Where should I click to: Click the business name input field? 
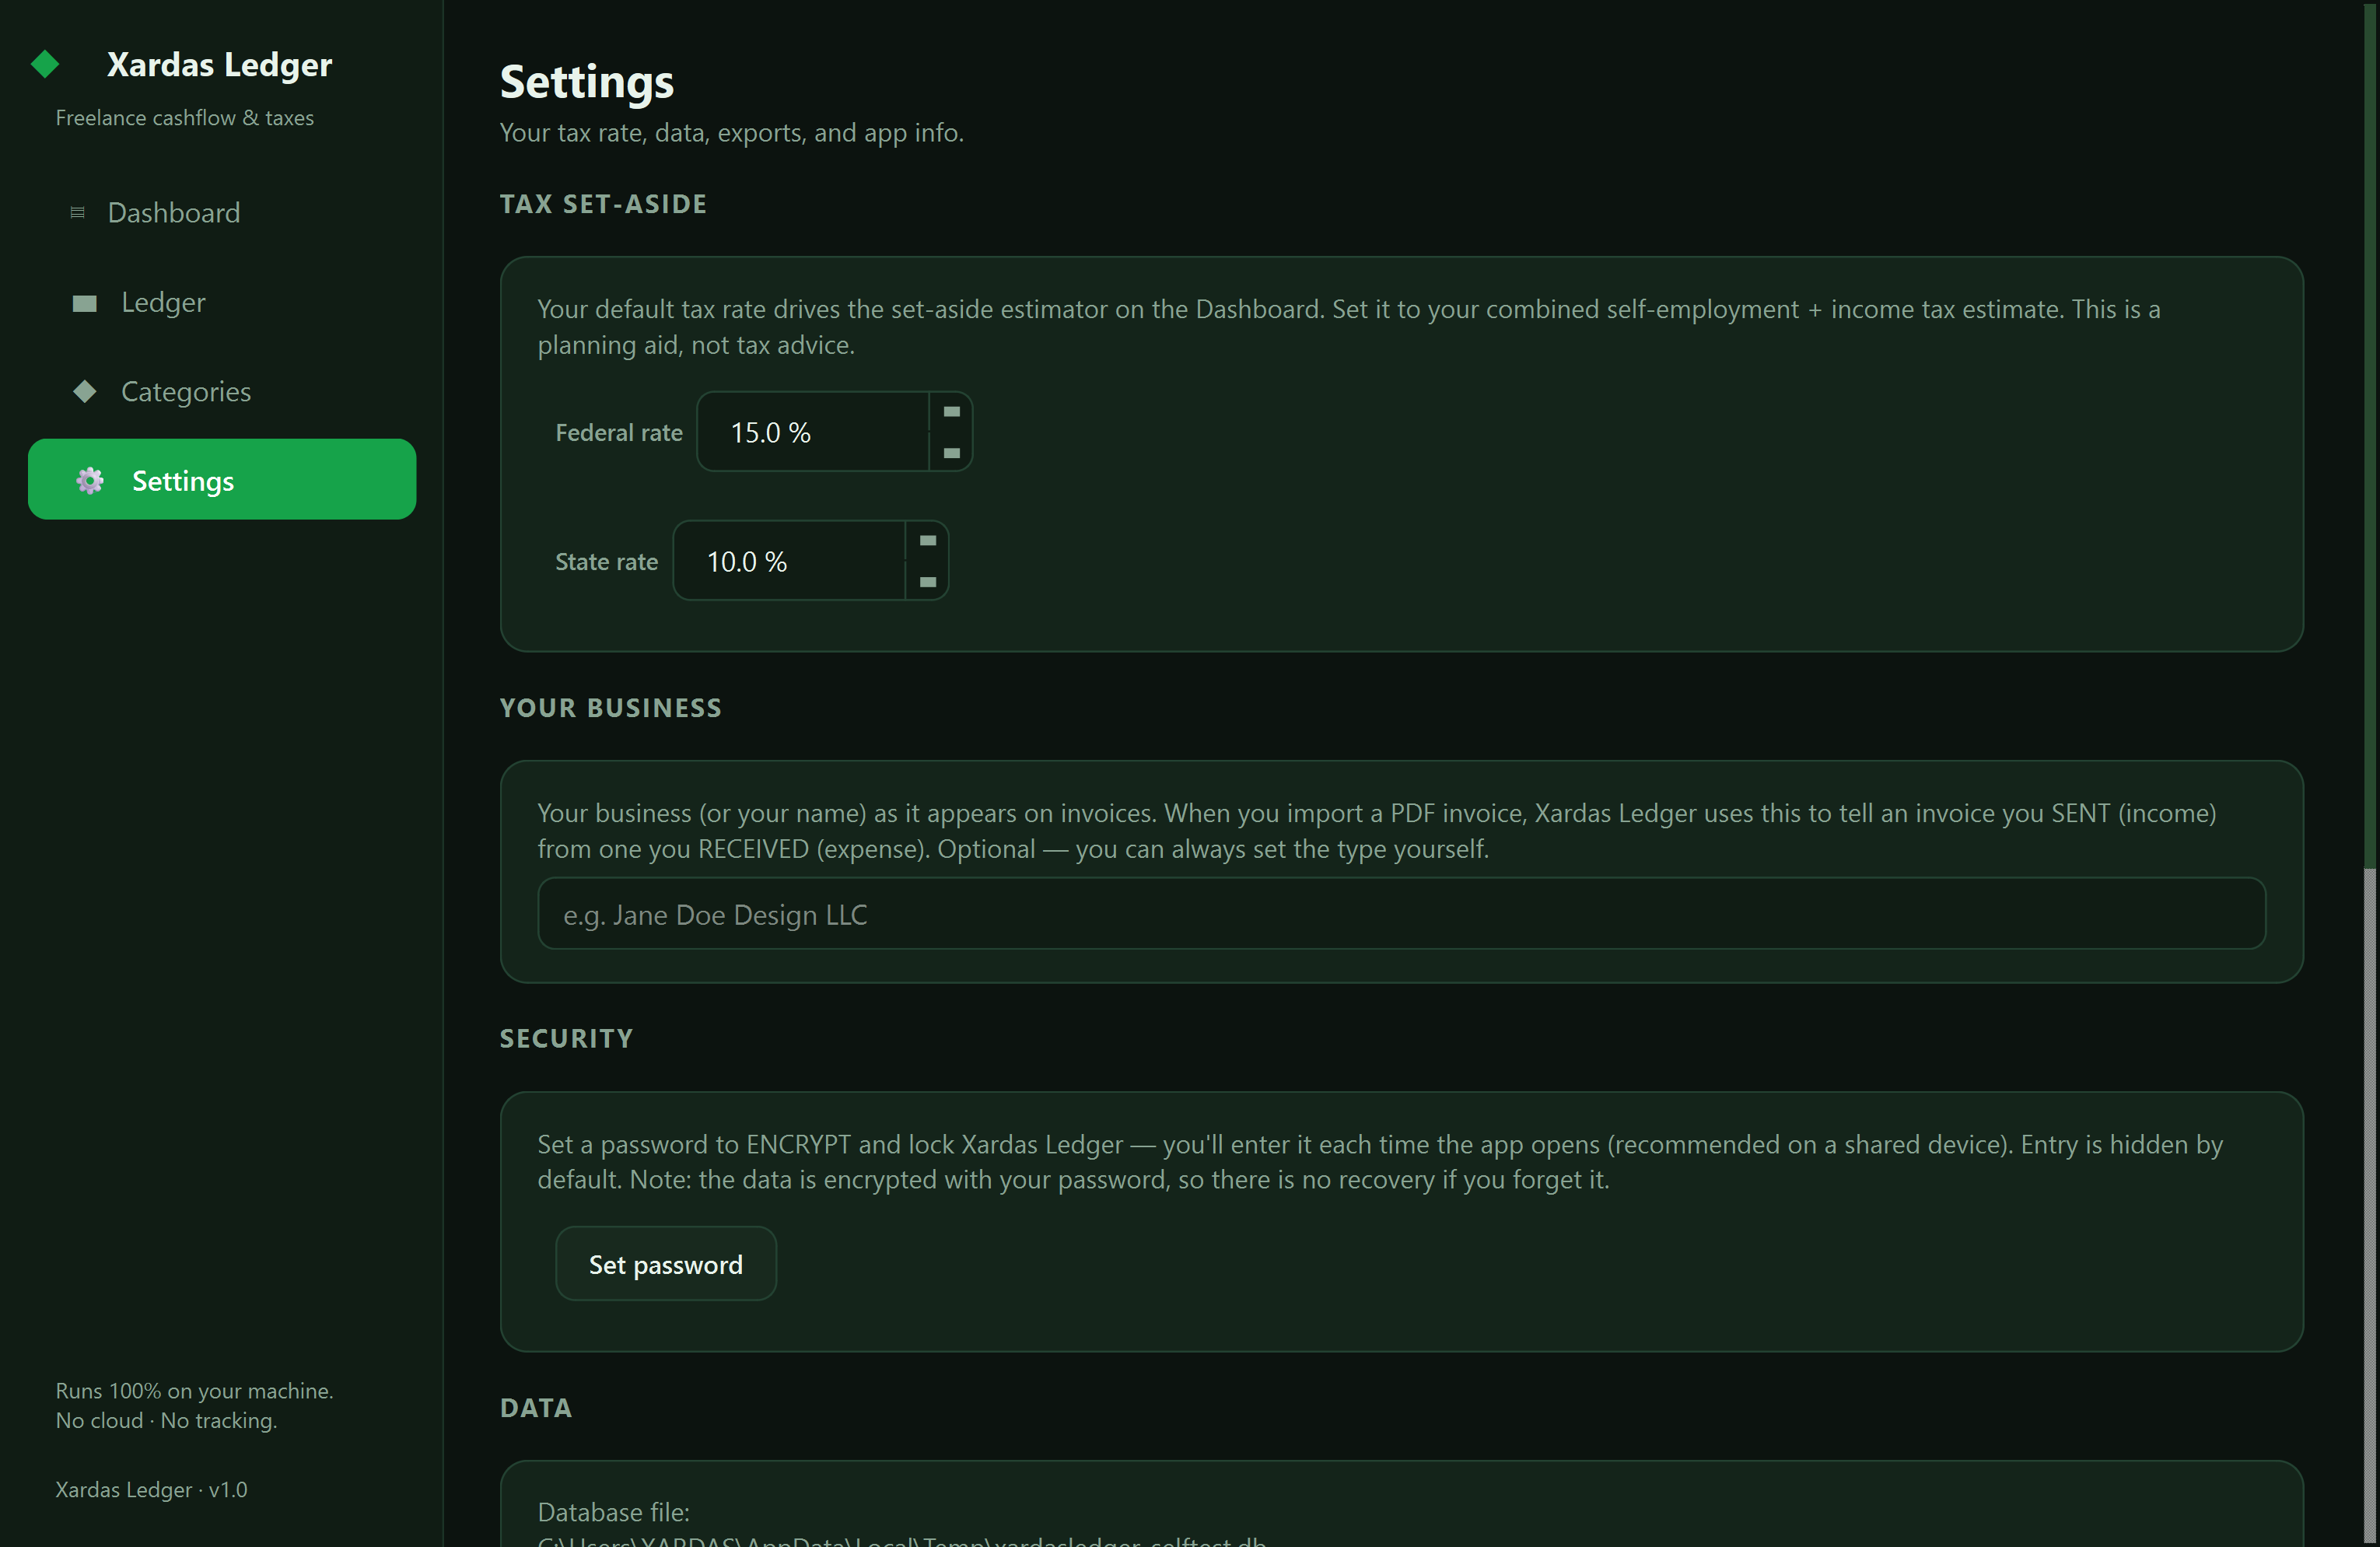pos(1401,914)
